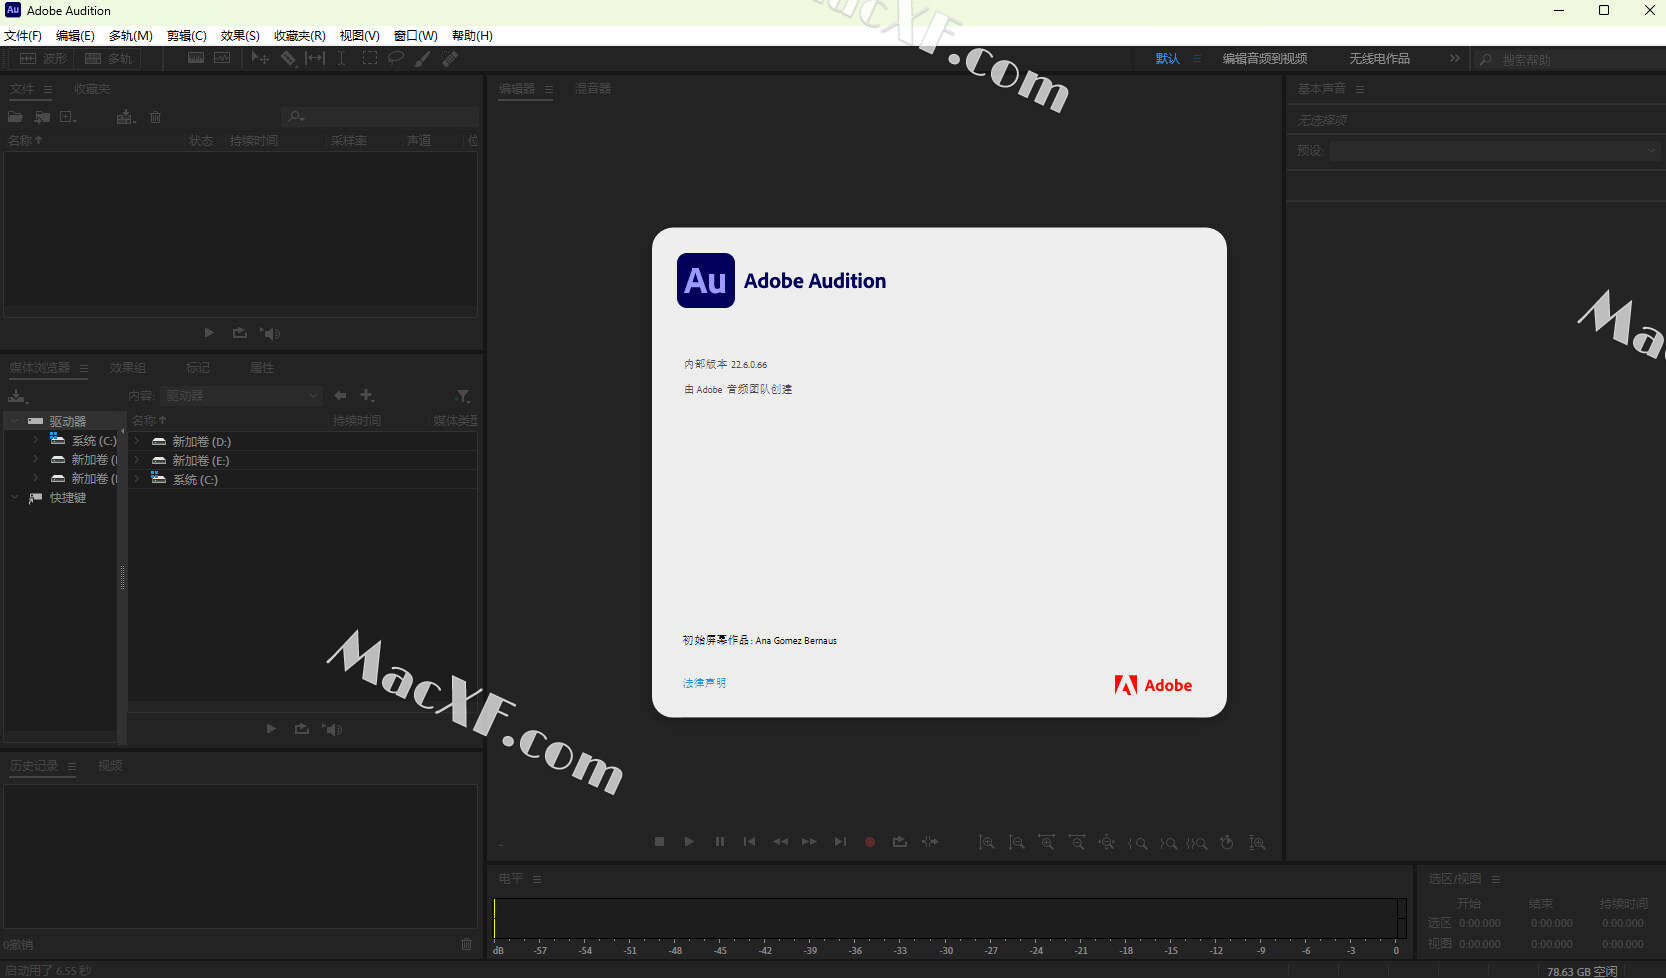Image resolution: width=1666 pixels, height=978 pixels.
Task: Click the red Record button
Action: click(x=870, y=842)
